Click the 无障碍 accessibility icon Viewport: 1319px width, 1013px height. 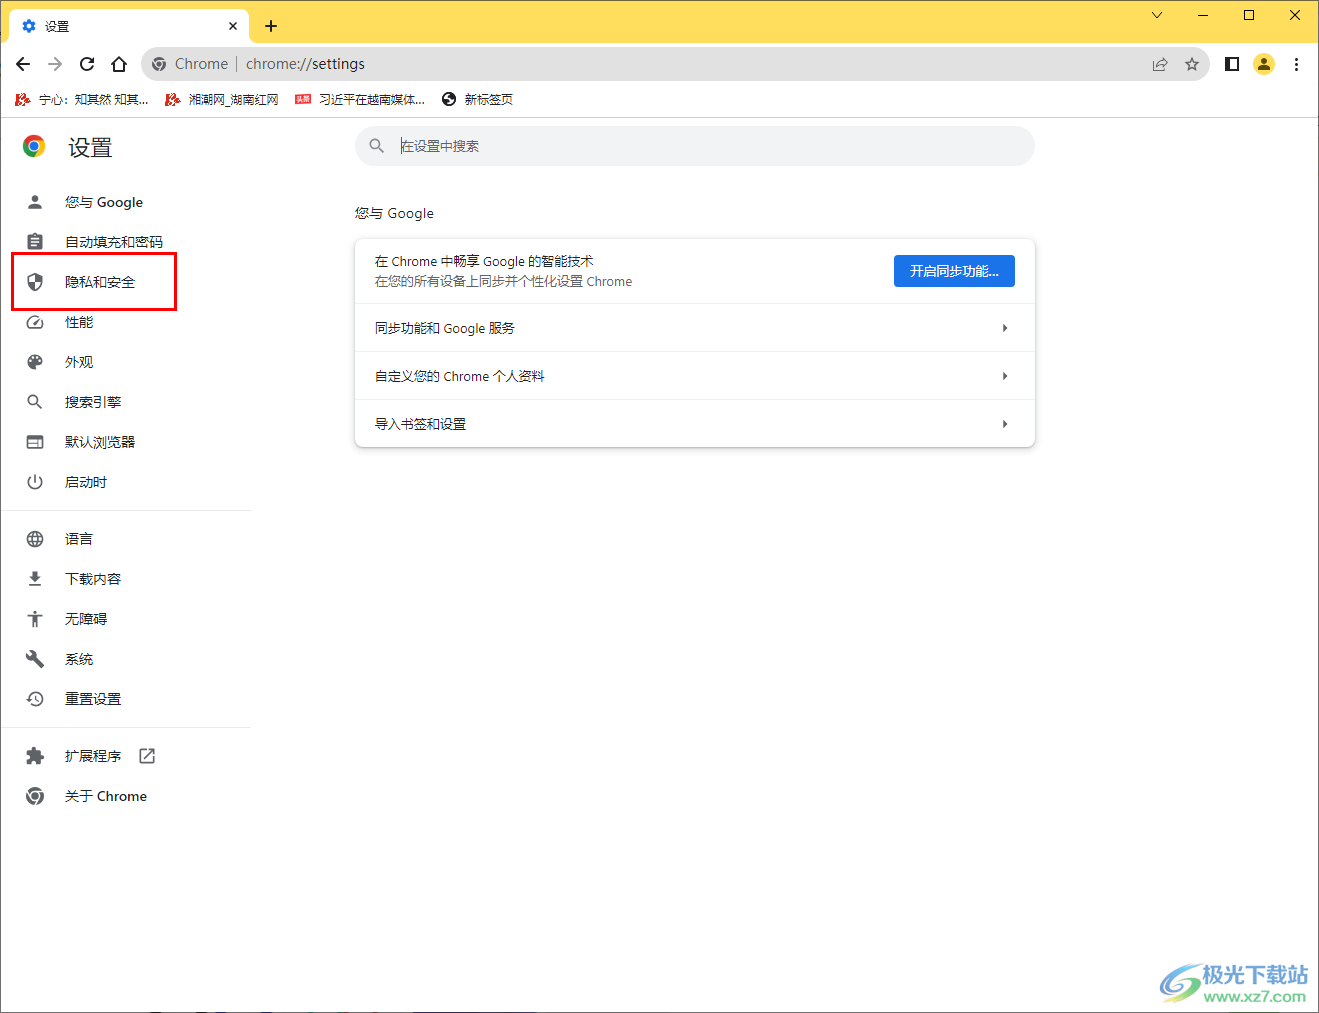(x=35, y=619)
